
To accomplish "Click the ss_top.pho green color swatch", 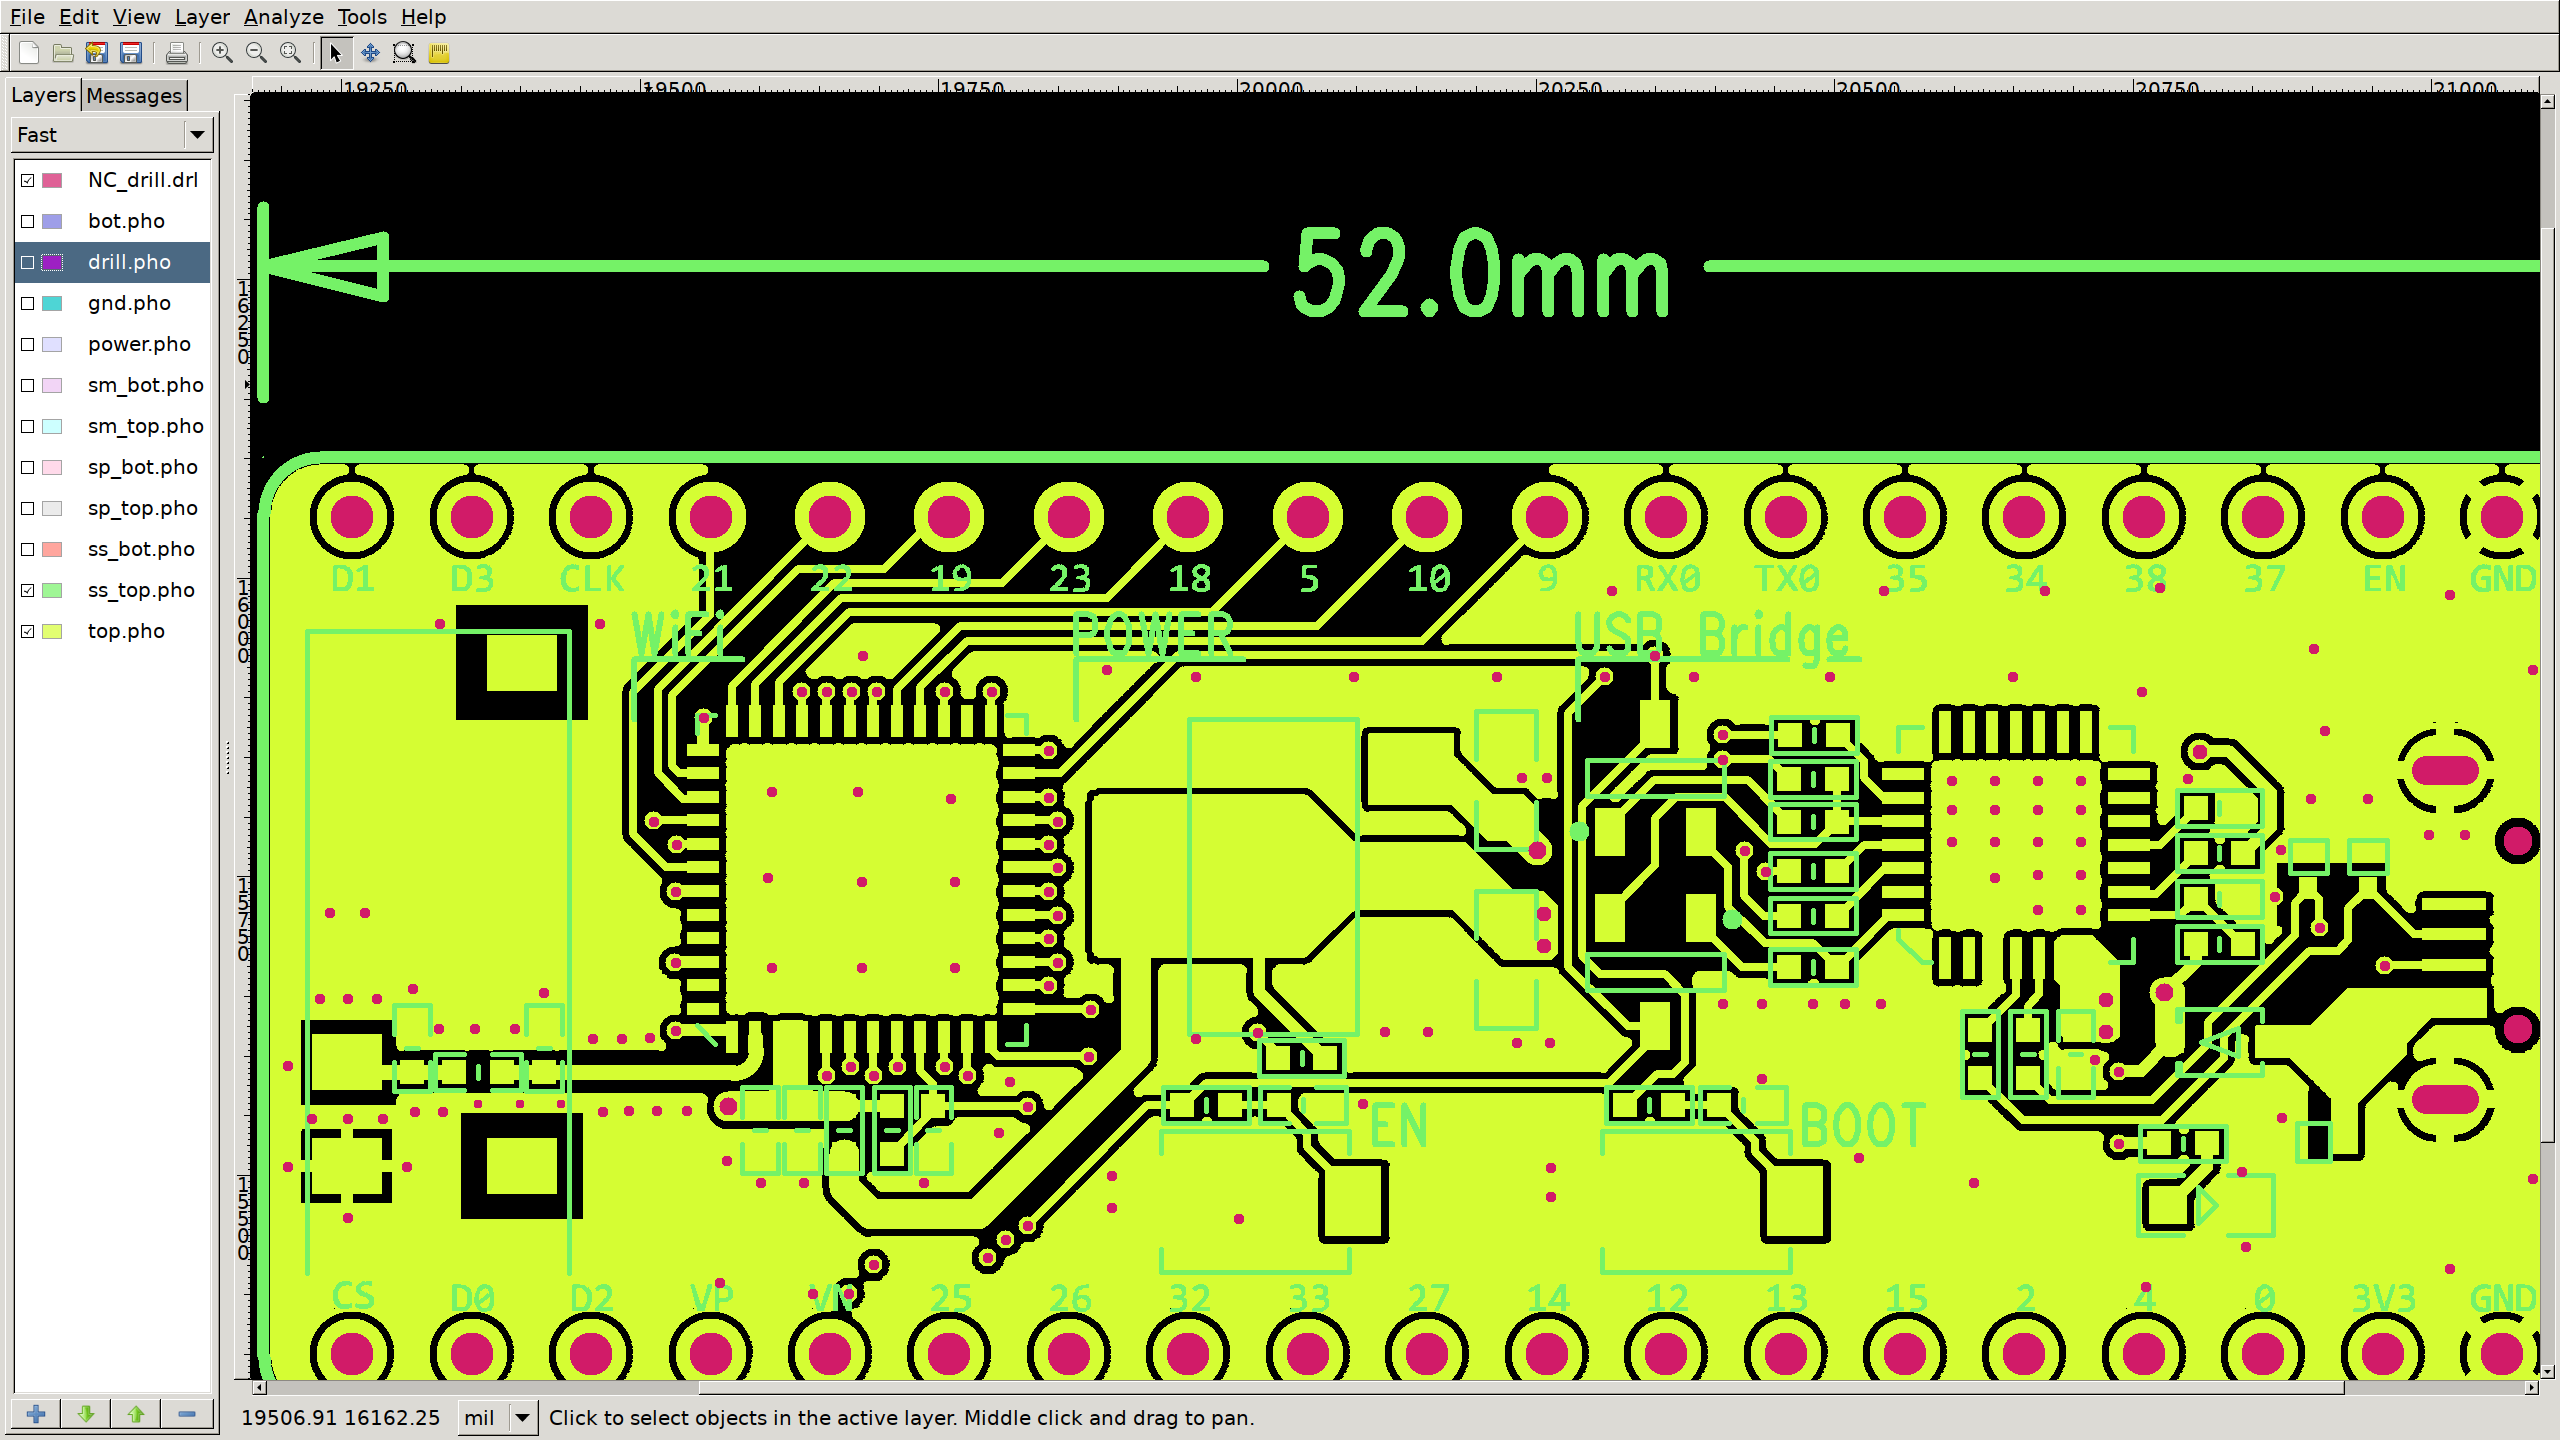I will (x=53, y=590).
